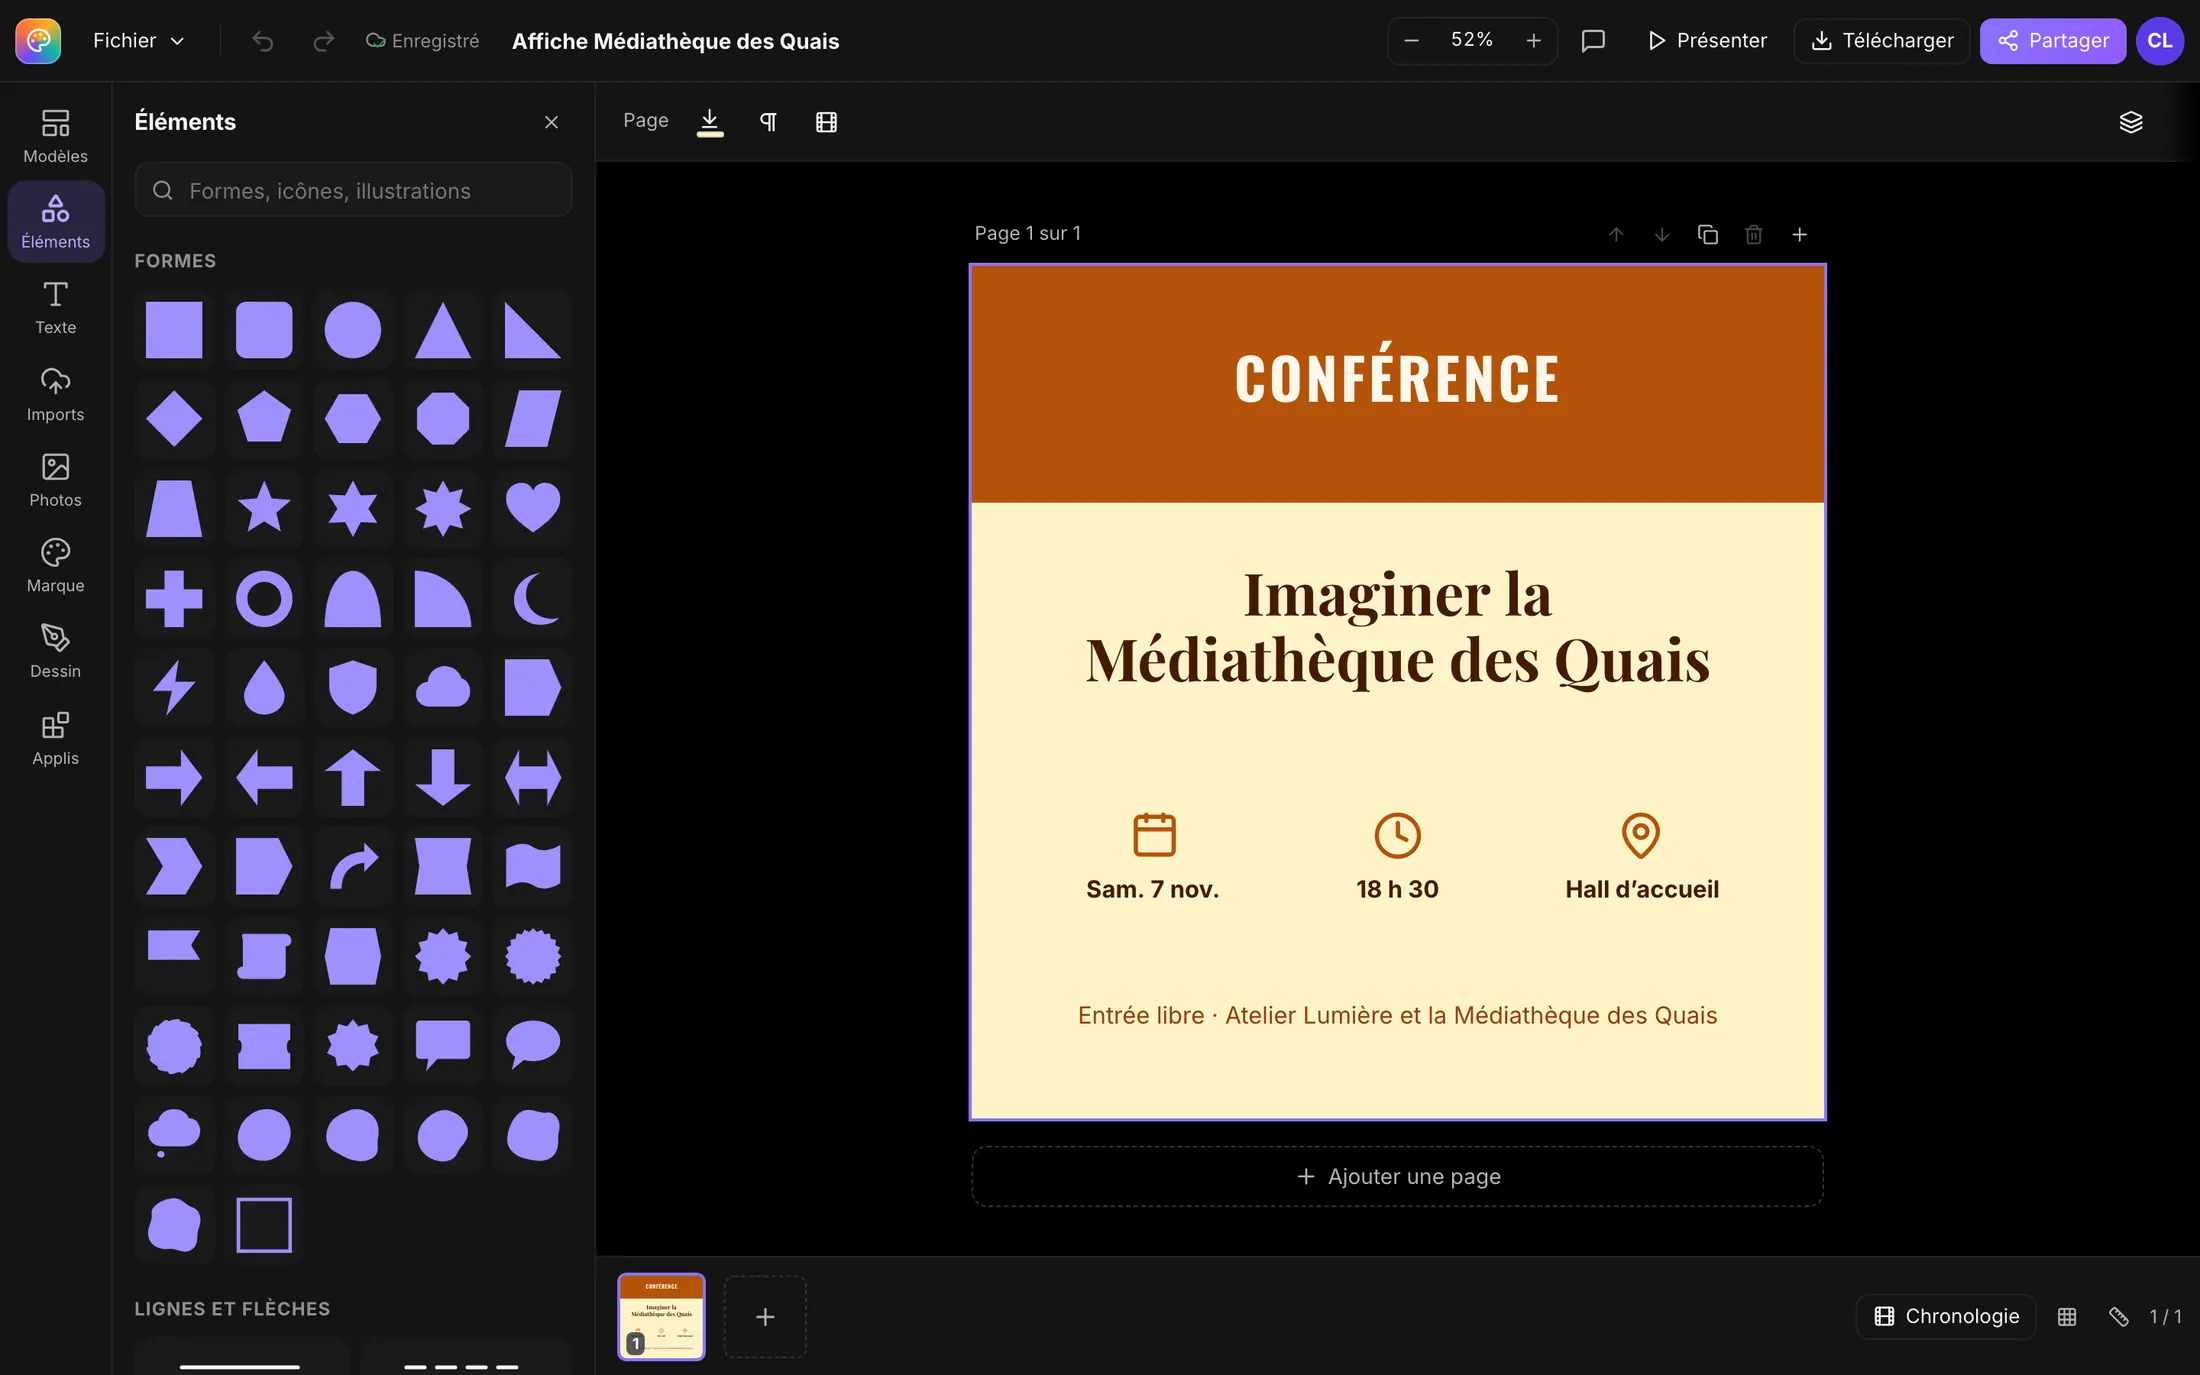Image resolution: width=2200 pixels, height=1375 pixels.
Task: Insert the ring donut shape
Action: click(x=264, y=598)
